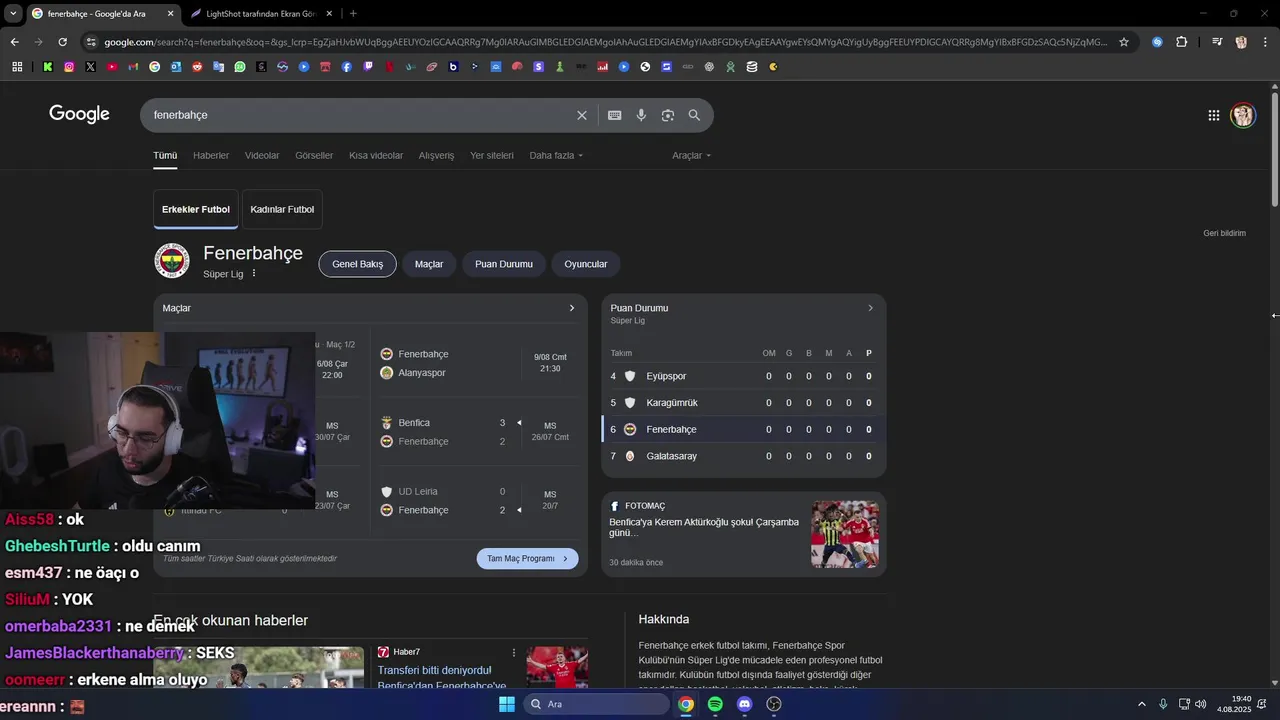Open more options next to Süper Lig
Screen dimensions: 1280x720
(254, 273)
